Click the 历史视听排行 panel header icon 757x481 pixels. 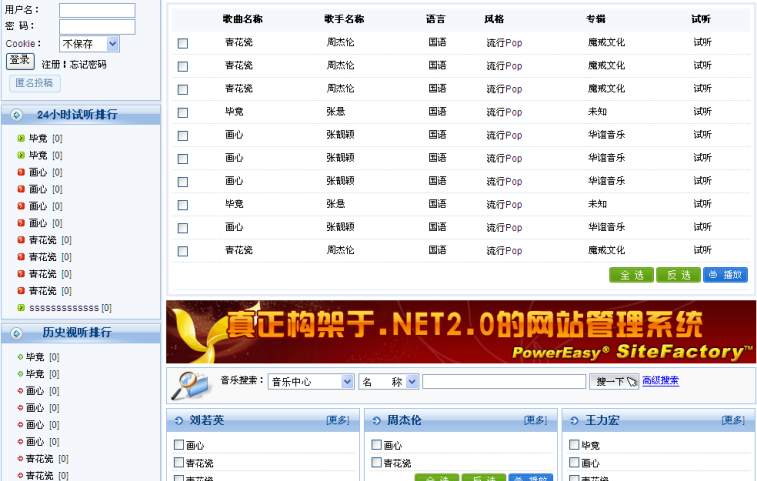point(17,333)
